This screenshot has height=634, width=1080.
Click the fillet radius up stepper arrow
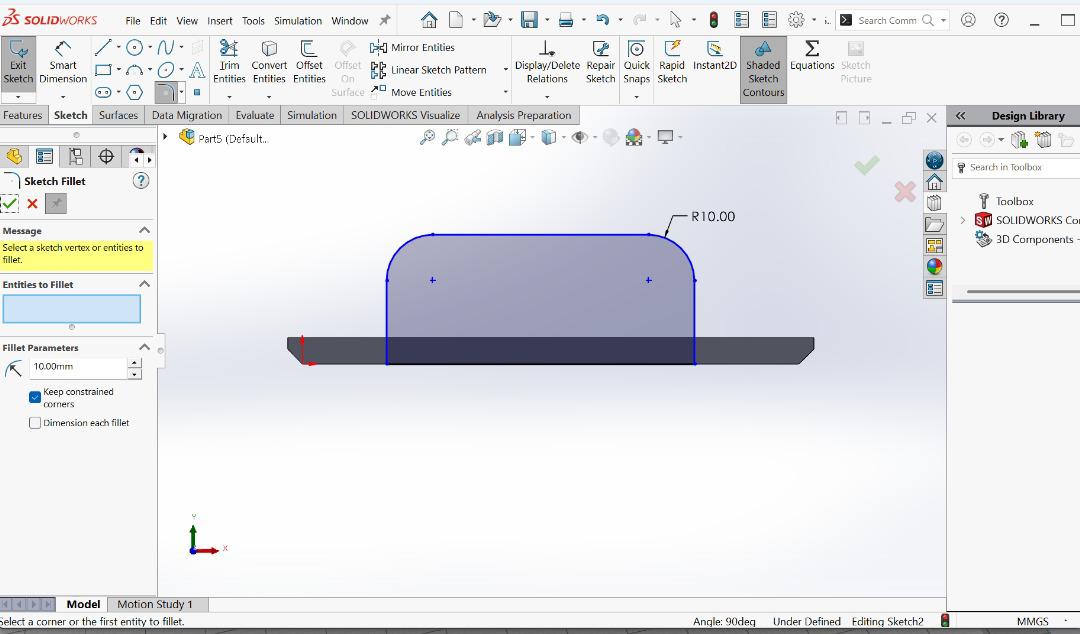[x=135, y=362]
